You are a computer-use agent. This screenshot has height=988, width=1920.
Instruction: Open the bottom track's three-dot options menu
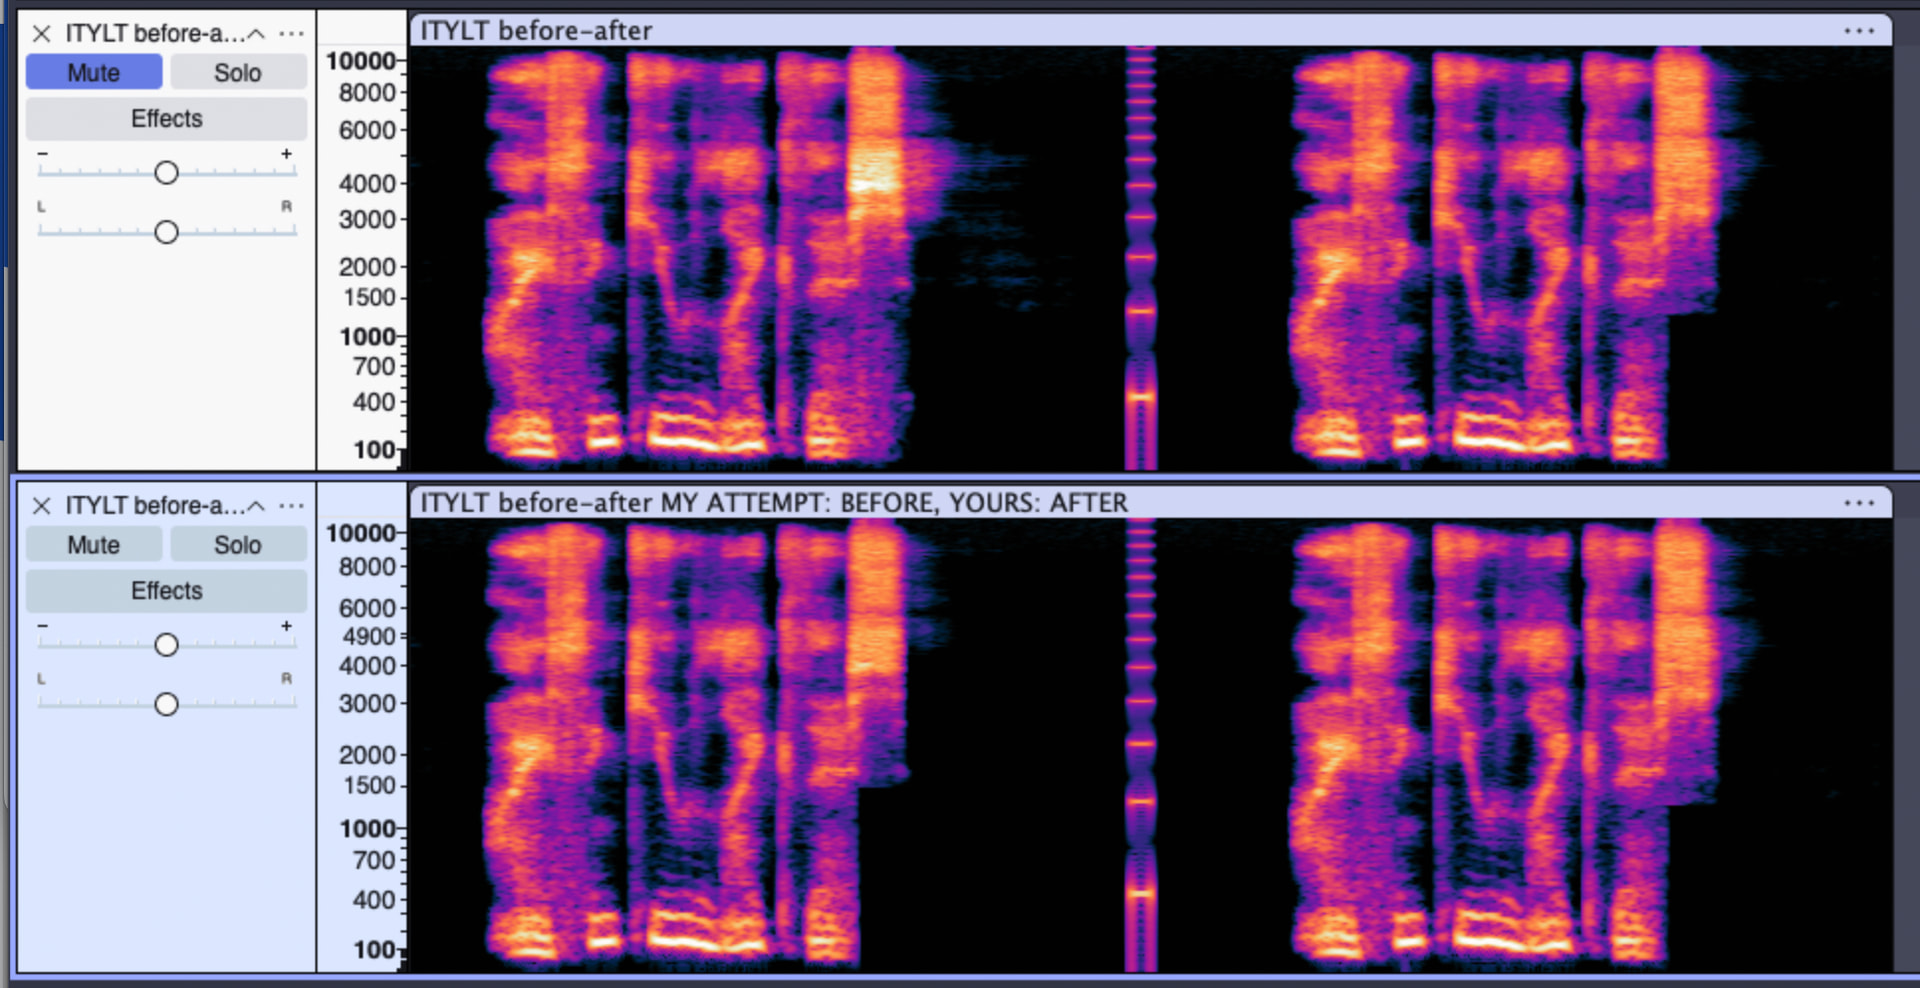pos(291,506)
